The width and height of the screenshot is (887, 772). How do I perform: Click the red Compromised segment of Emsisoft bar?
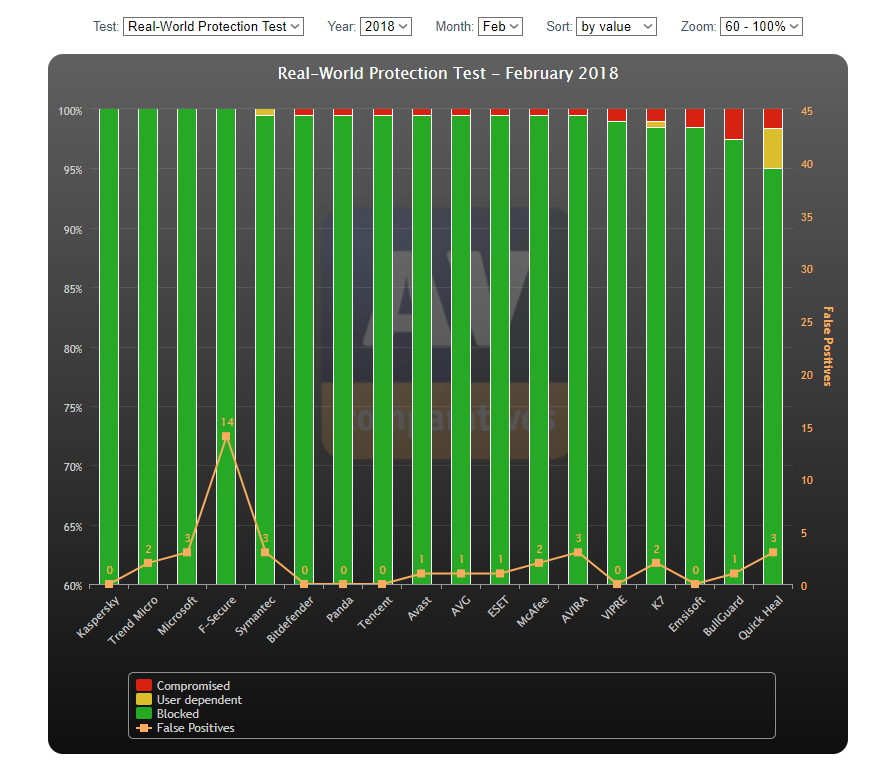[x=695, y=118]
